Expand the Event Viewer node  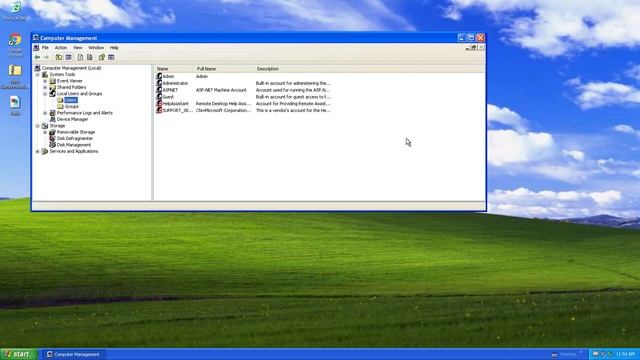[x=45, y=81]
